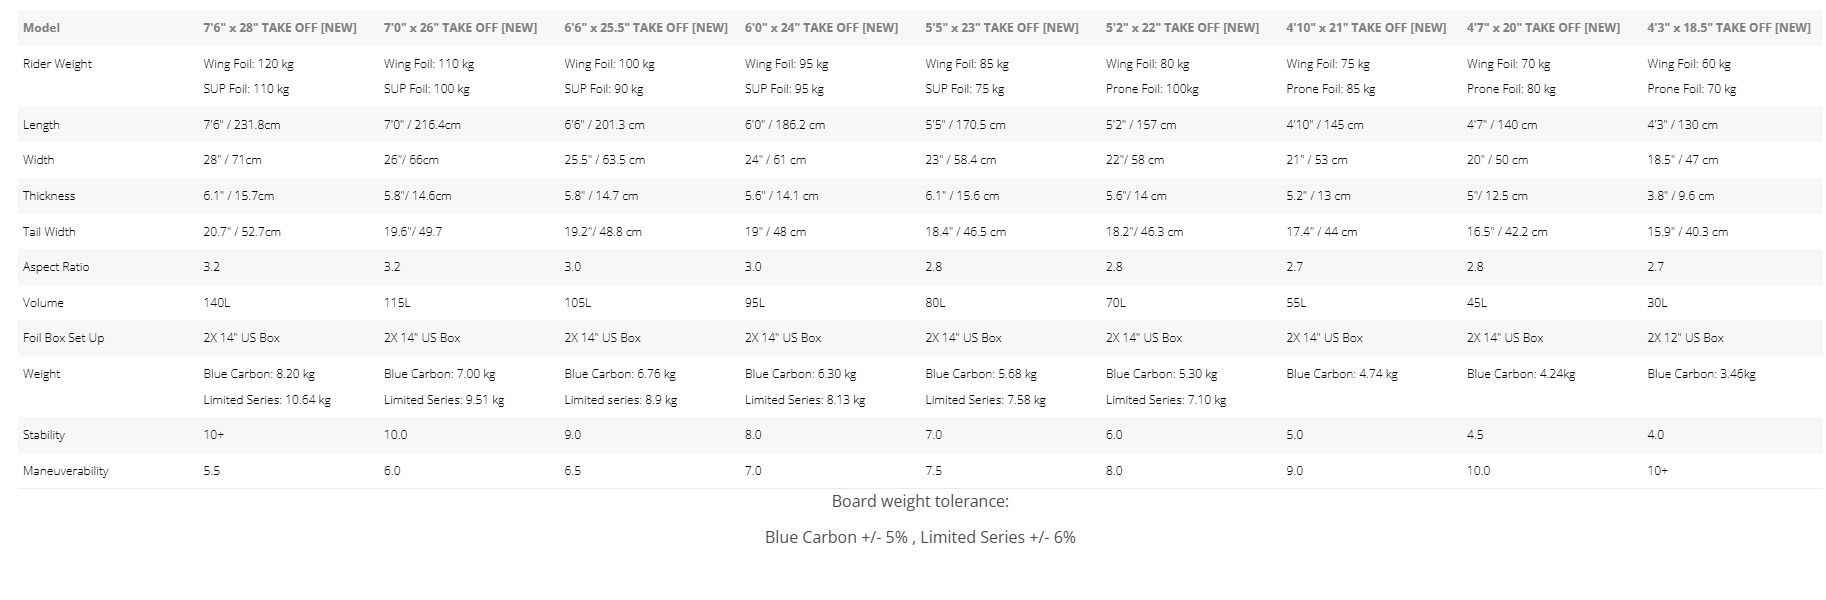The width and height of the screenshot is (1826, 600).
Task: Click the Model column header
Action: pos(41,28)
